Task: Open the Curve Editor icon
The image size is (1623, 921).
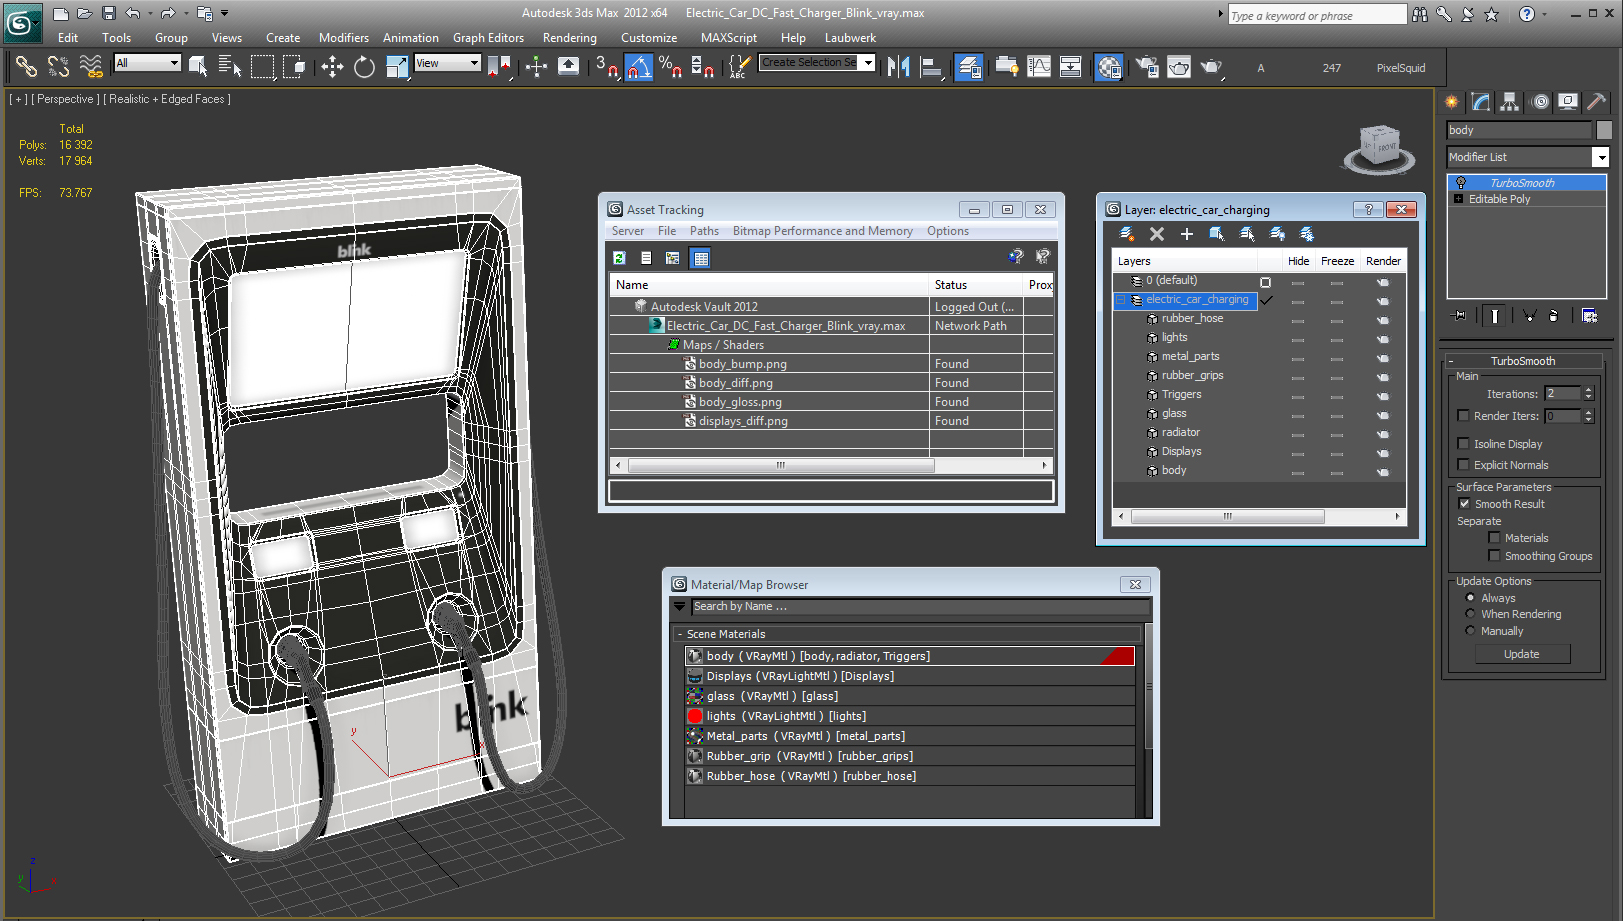Action: pyautogui.click(x=1039, y=67)
